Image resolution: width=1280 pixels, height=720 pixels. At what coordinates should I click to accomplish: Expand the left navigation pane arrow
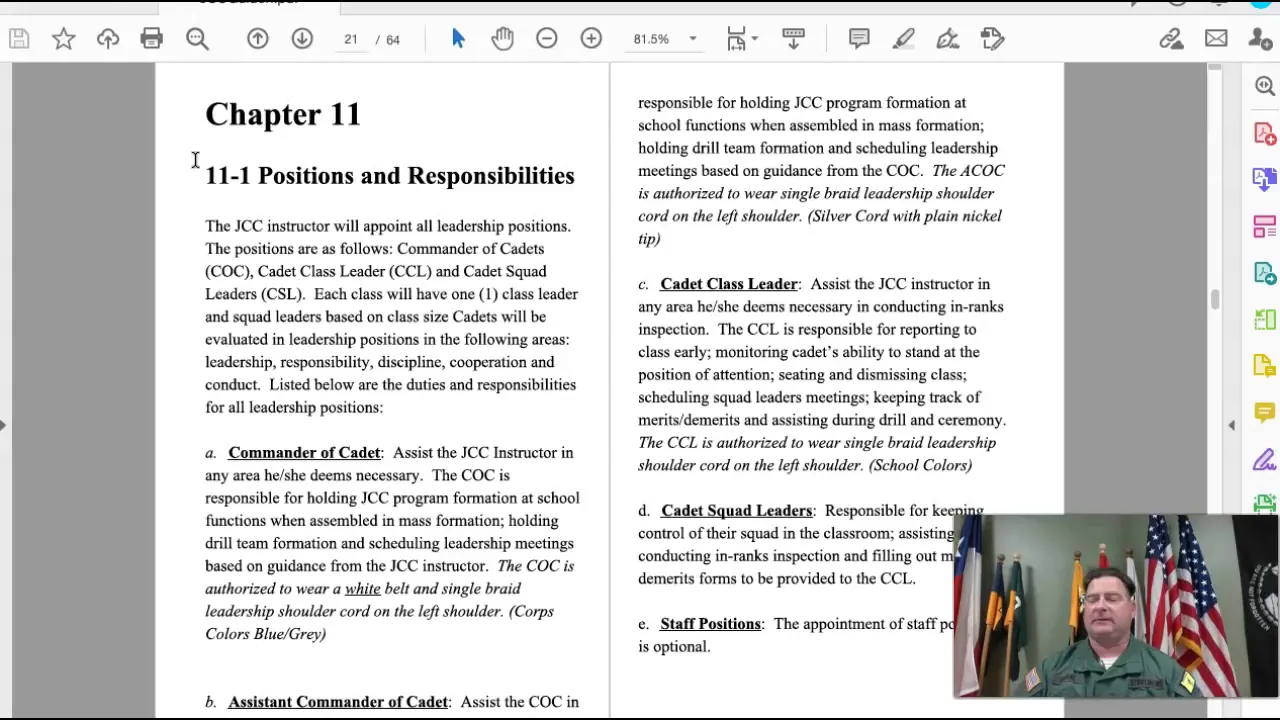click(x=3, y=425)
